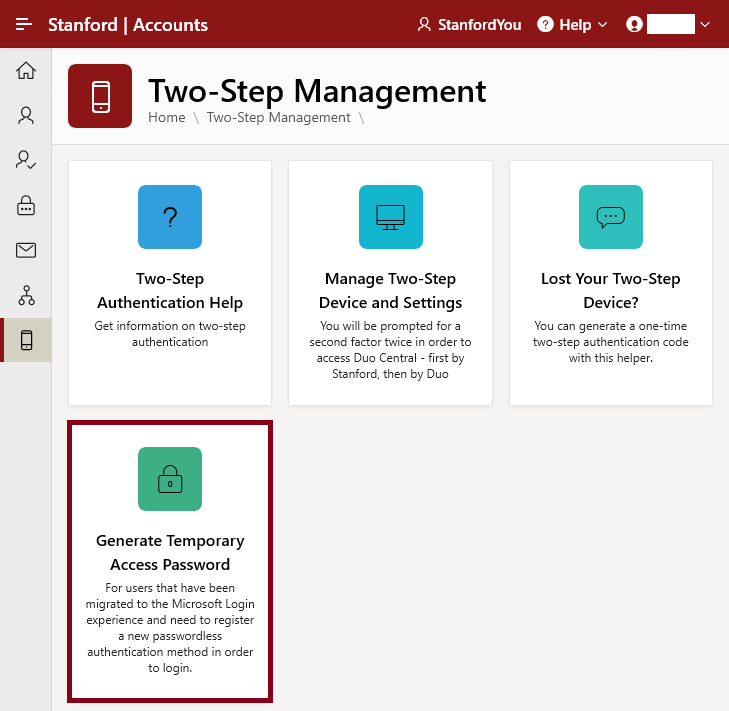
Task: Click the StanfordYou person icon
Action: point(424,24)
